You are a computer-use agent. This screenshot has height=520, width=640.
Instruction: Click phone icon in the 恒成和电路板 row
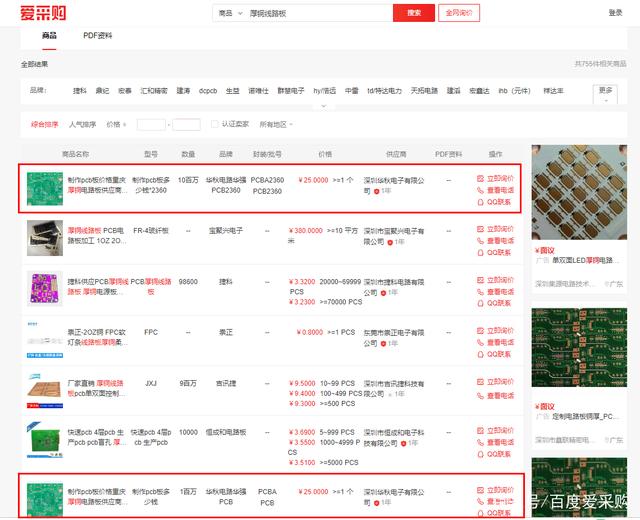point(480,442)
